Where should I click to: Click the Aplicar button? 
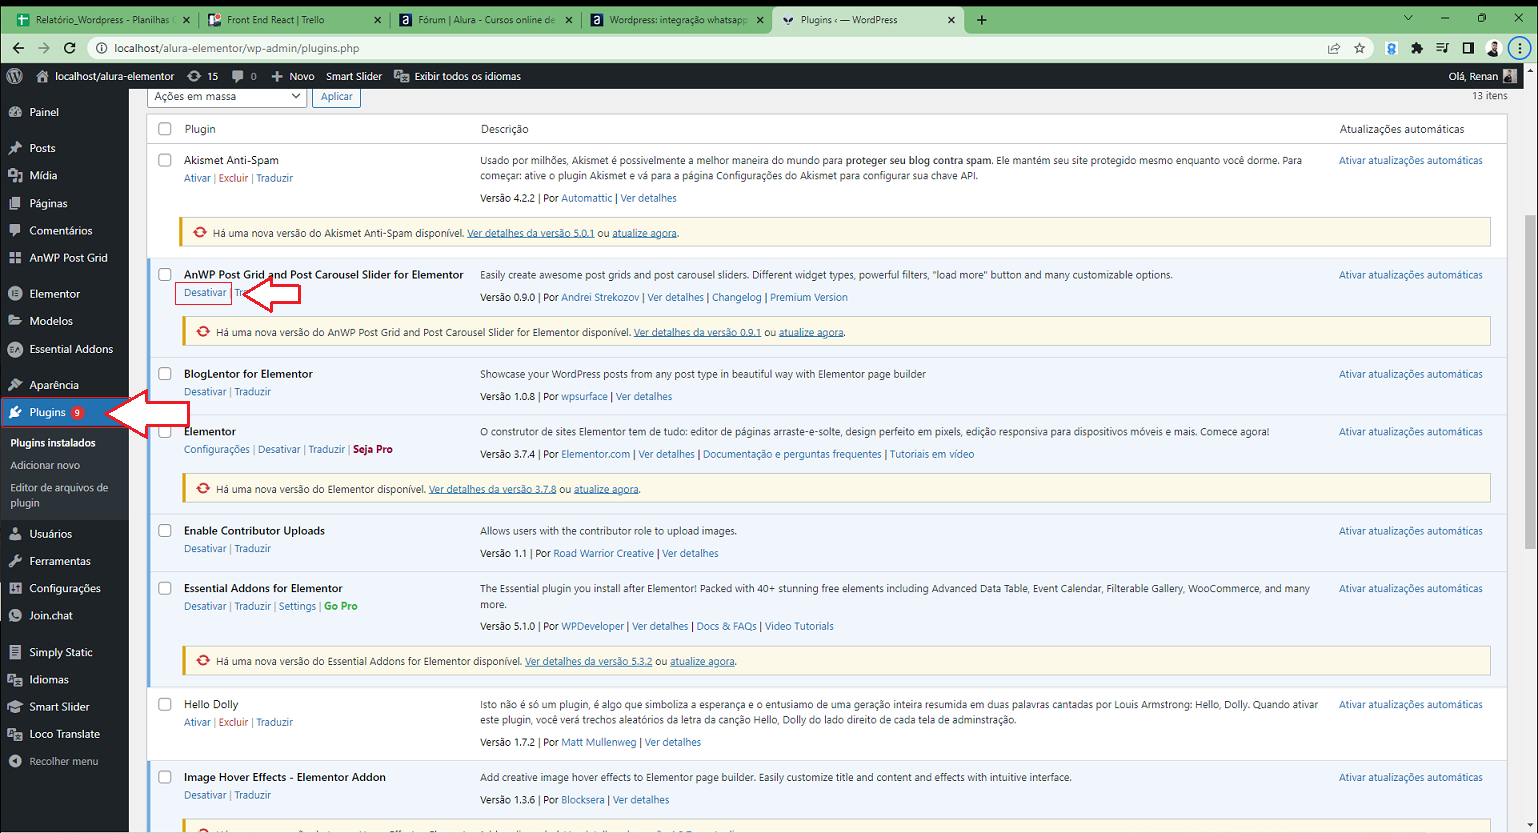pyautogui.click(x=336, y=97)
